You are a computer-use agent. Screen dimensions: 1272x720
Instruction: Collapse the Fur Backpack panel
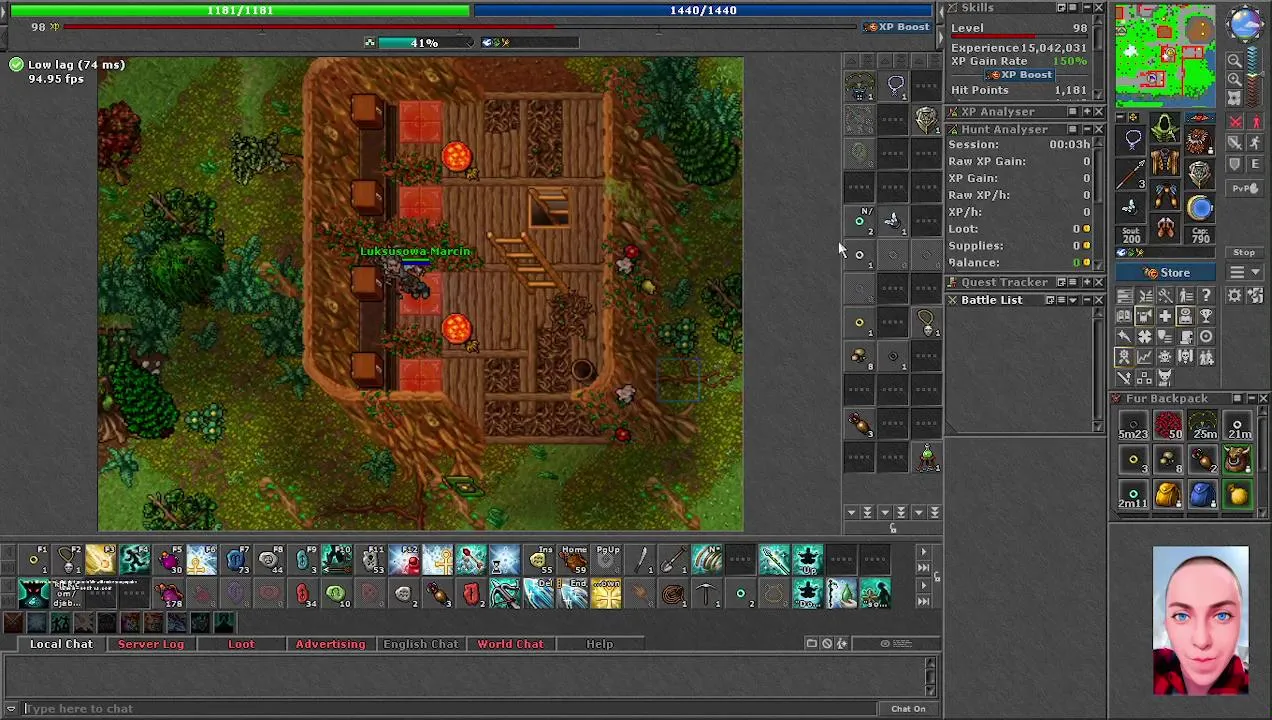pos(1250,399)
